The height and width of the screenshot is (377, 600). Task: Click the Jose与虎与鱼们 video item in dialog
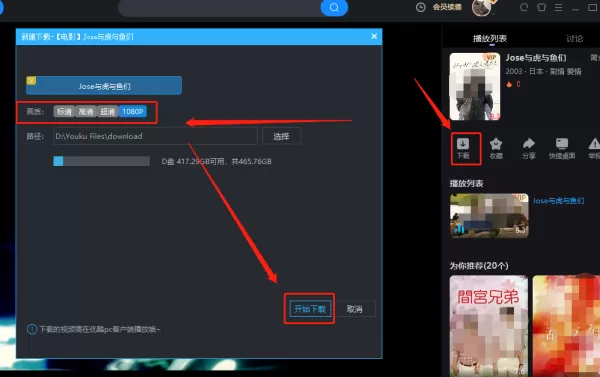(104, 85)
